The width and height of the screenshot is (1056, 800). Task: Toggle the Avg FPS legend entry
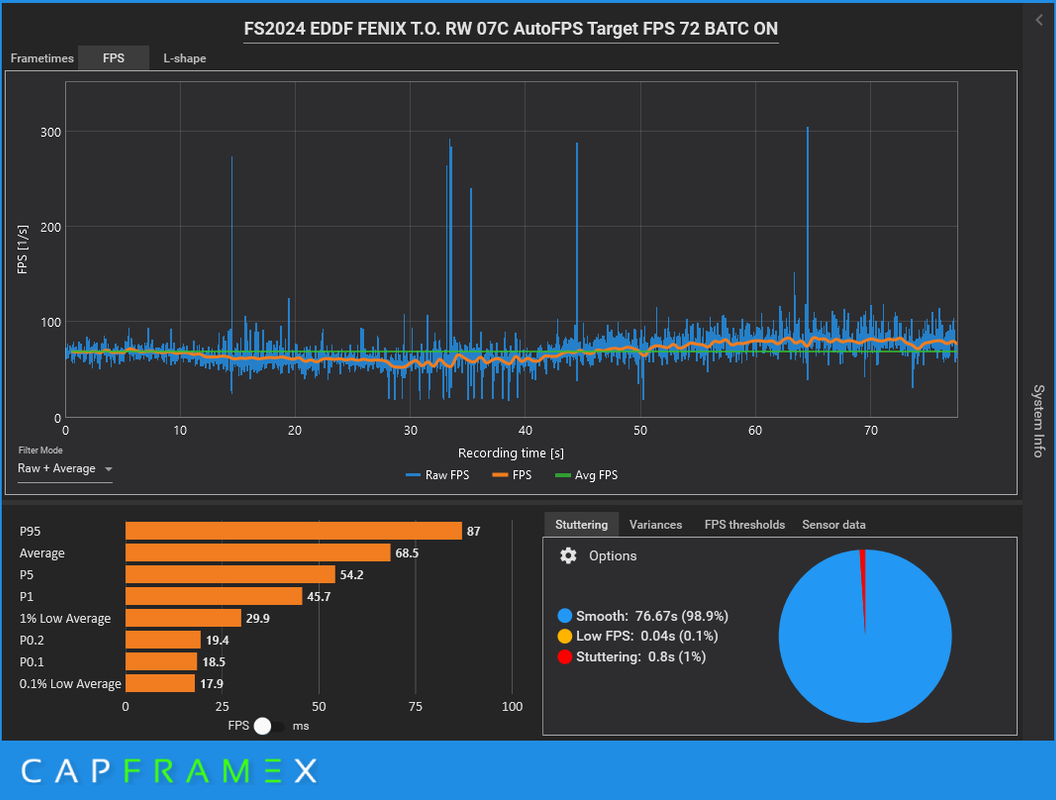[586, 475]
